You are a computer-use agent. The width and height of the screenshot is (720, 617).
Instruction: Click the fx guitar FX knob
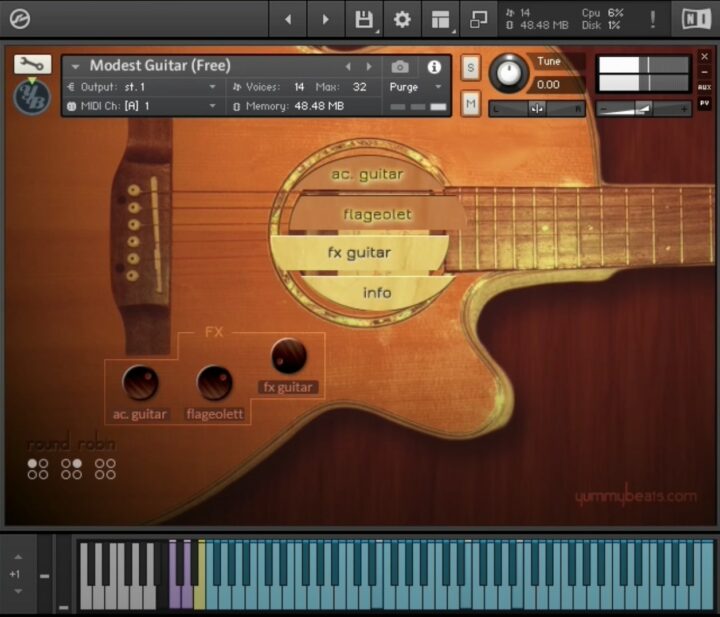point(288,356)
